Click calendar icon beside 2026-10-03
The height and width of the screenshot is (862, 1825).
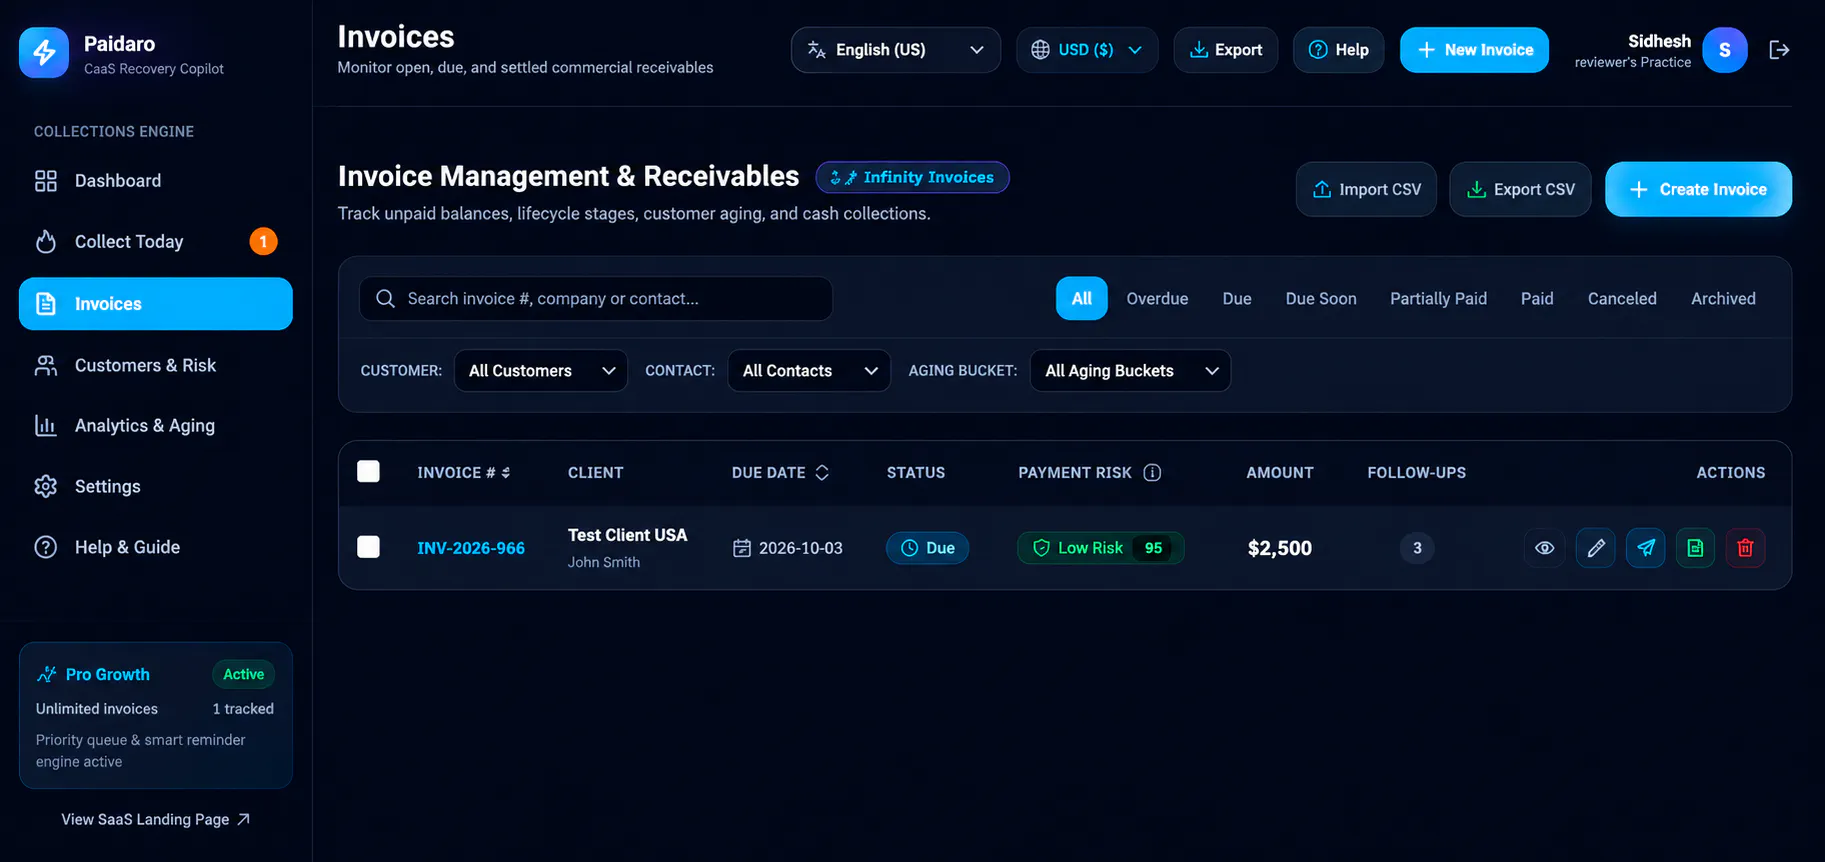coord(742,548)
